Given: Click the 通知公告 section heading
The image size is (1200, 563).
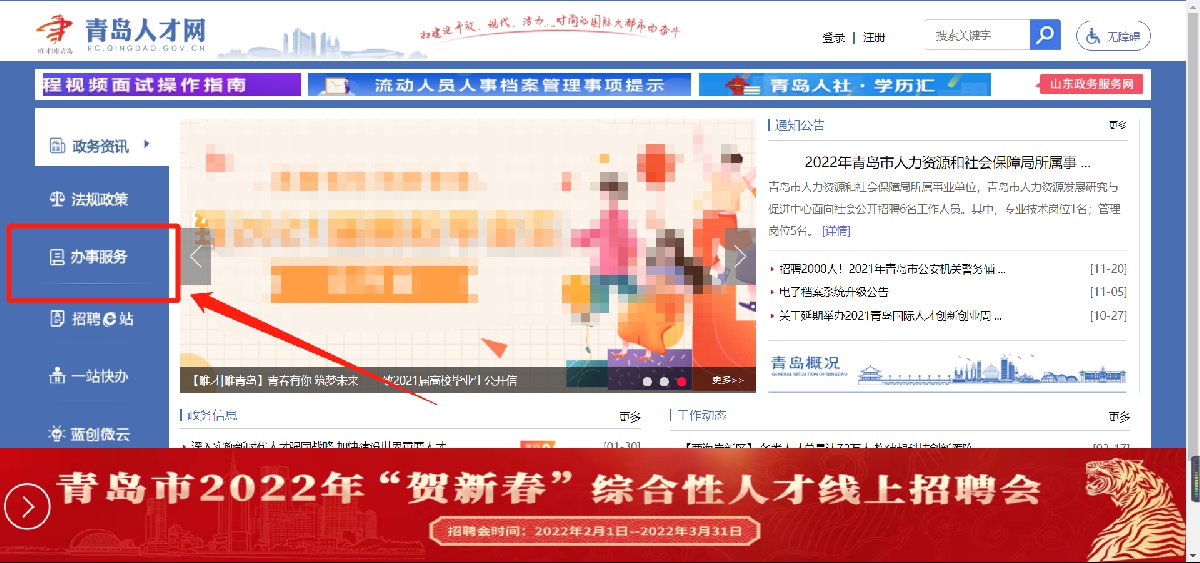Looking at the screenshot, I should (x=800, y=126).
